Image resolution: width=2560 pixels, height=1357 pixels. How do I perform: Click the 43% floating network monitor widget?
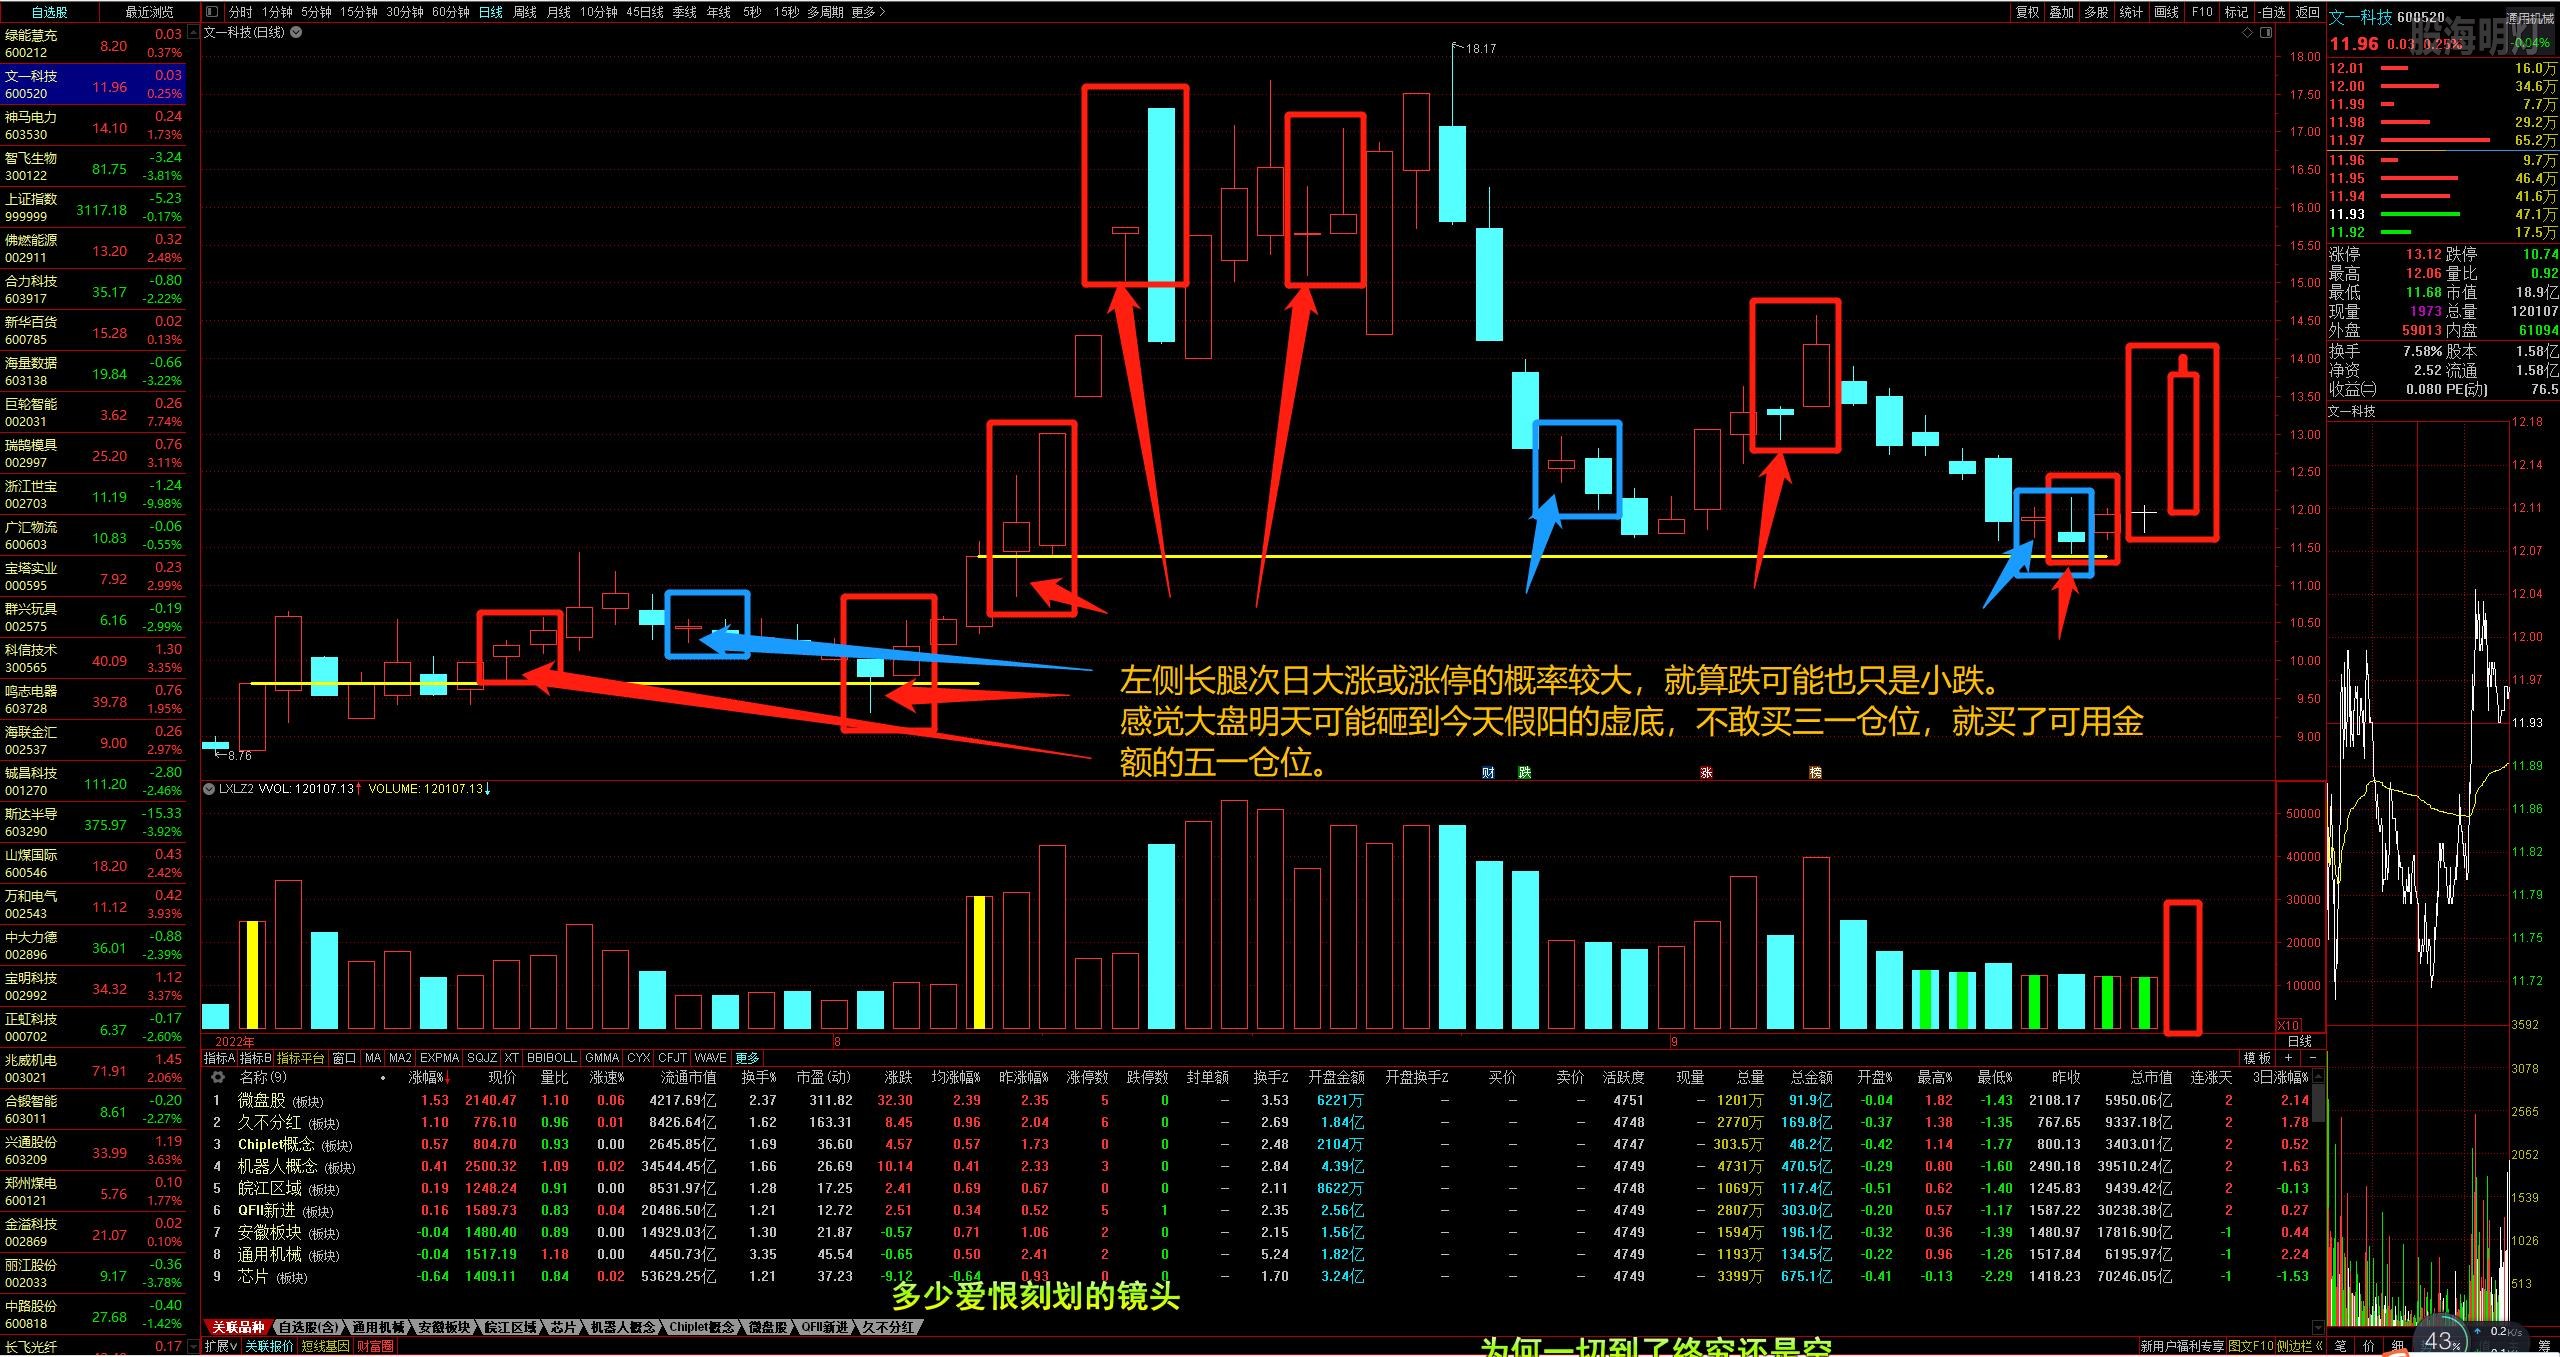[2441, 1340]
